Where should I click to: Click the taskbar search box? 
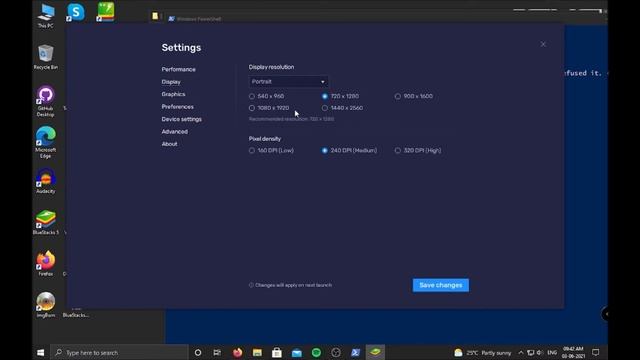[x=119, y=353]
